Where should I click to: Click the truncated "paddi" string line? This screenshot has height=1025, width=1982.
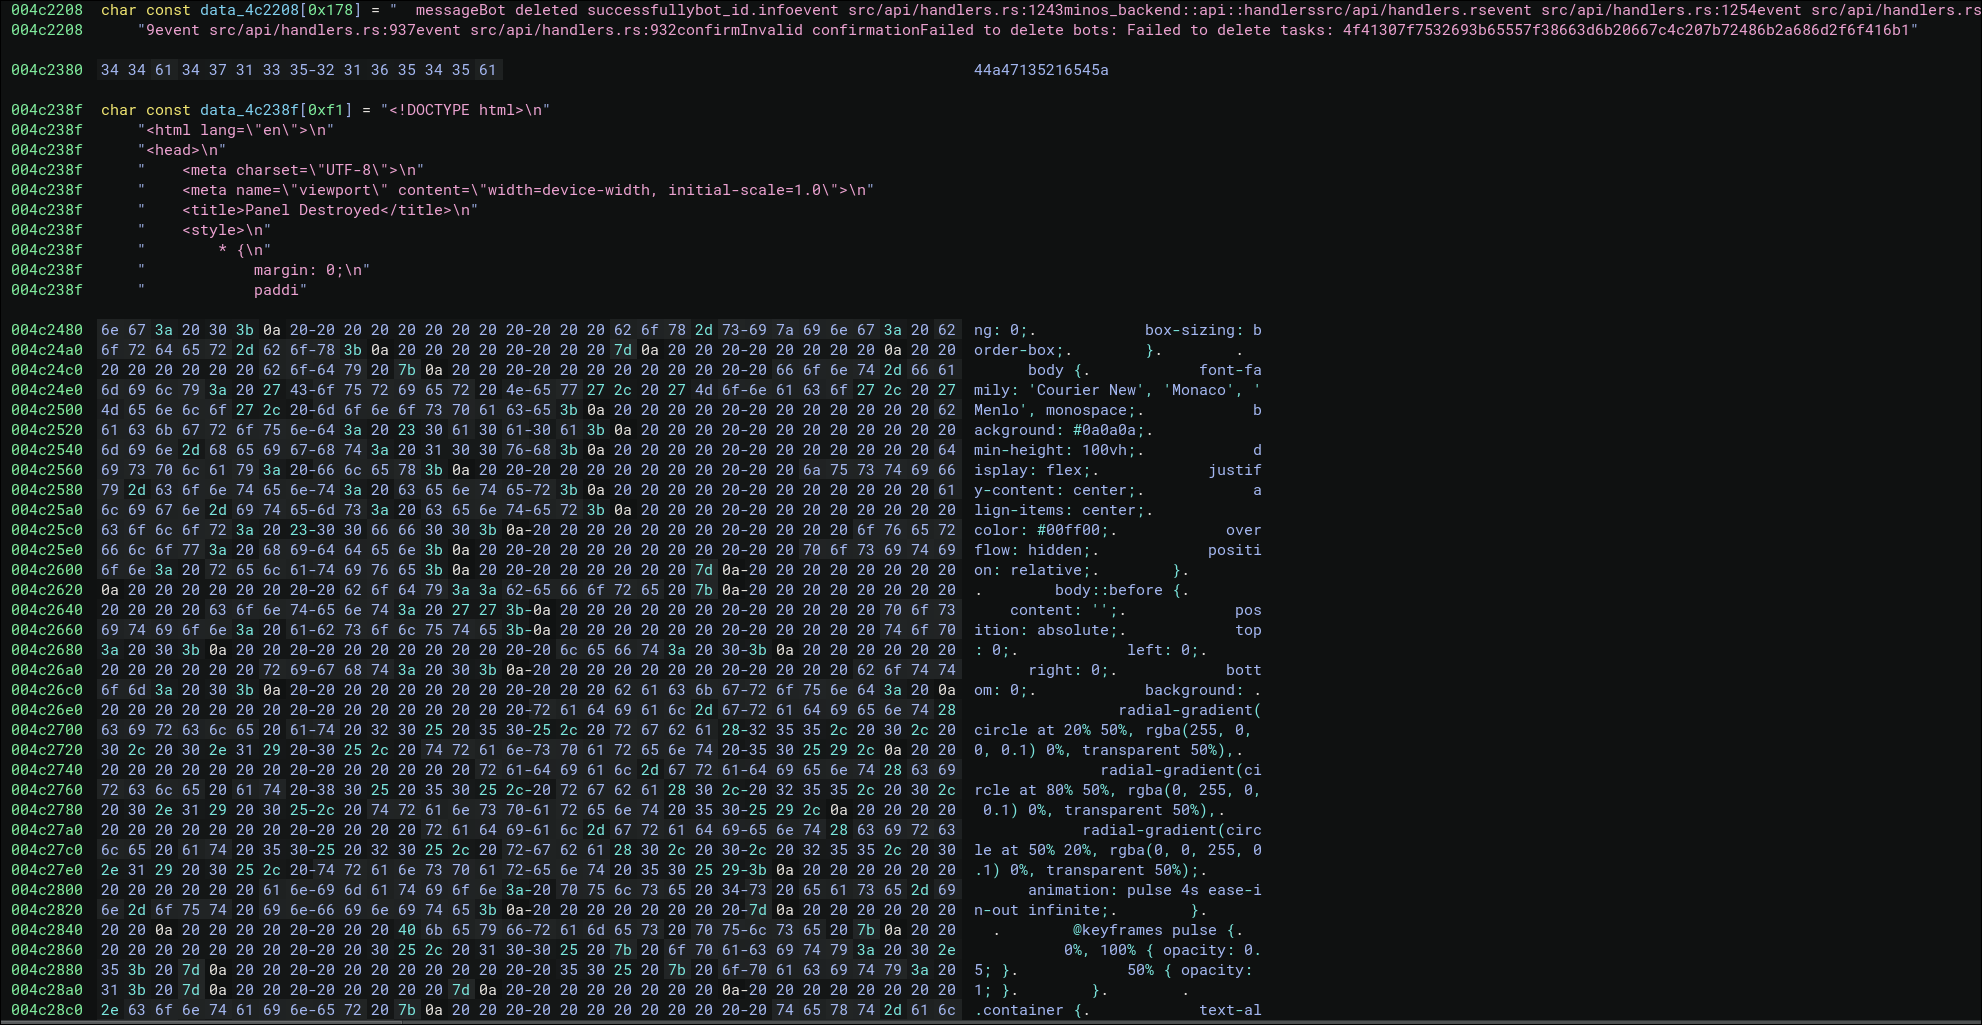[x=222, y=290]
